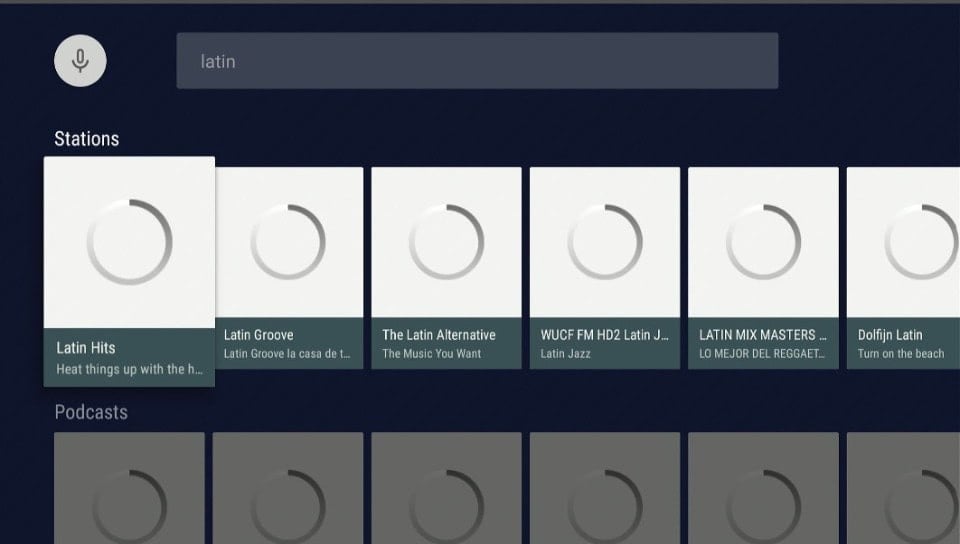Click 'LATIN MIX MASTERS ...' title text
The width and height of the screenshot is (960, 544).
pos(763,335)
